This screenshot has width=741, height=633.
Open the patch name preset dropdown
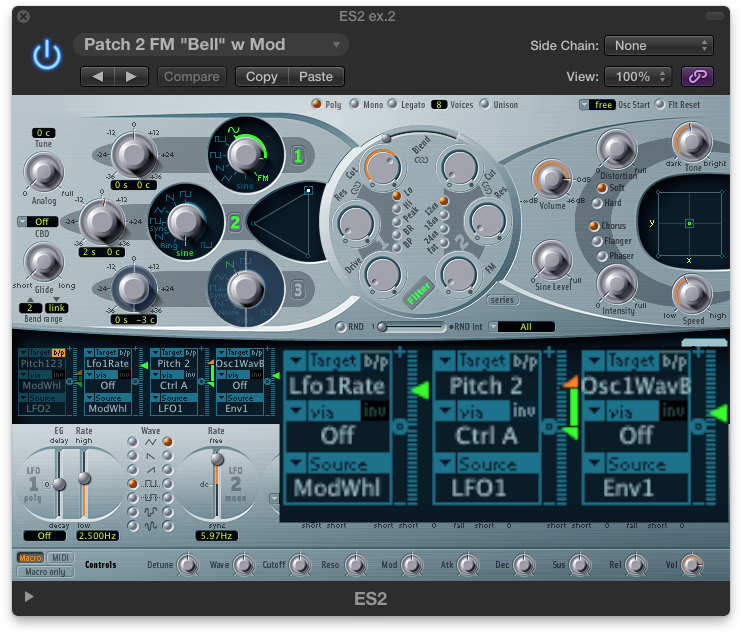click(211, 44)
